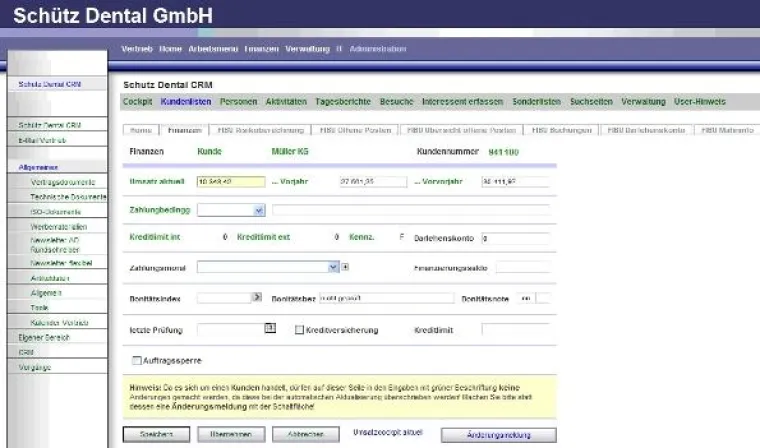760x448 pixels.
Task: Click the wide text field beside Zahlungbedingg
Action: 411,210
